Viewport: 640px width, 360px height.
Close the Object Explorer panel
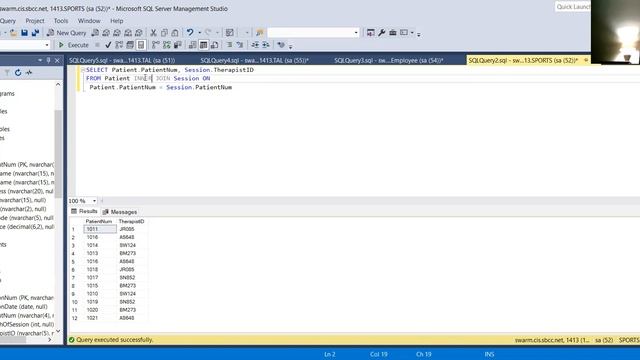coord(57,60)
